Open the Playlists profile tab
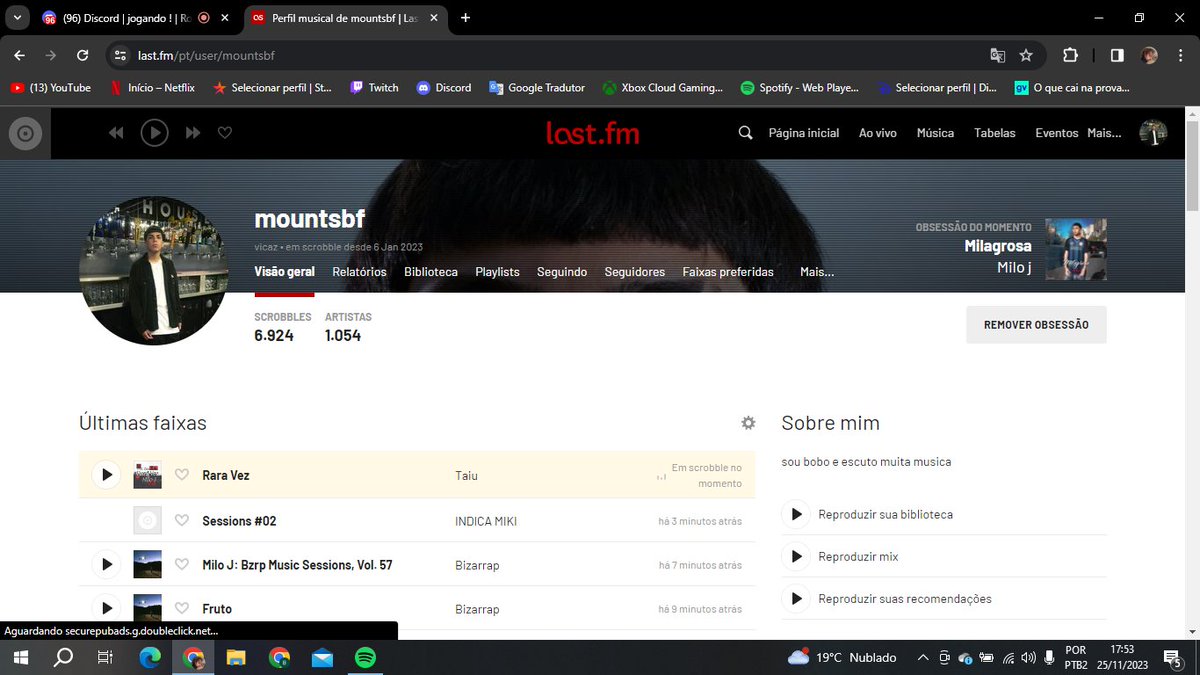 point(497,272)
